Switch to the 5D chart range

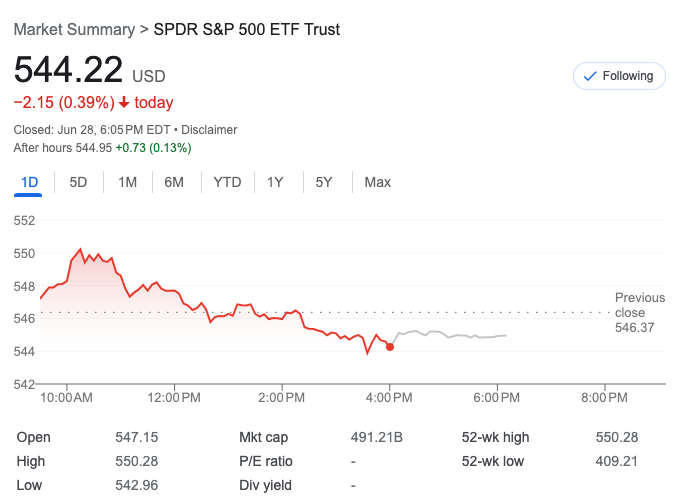pyautogui.click(x=78, y=182)
